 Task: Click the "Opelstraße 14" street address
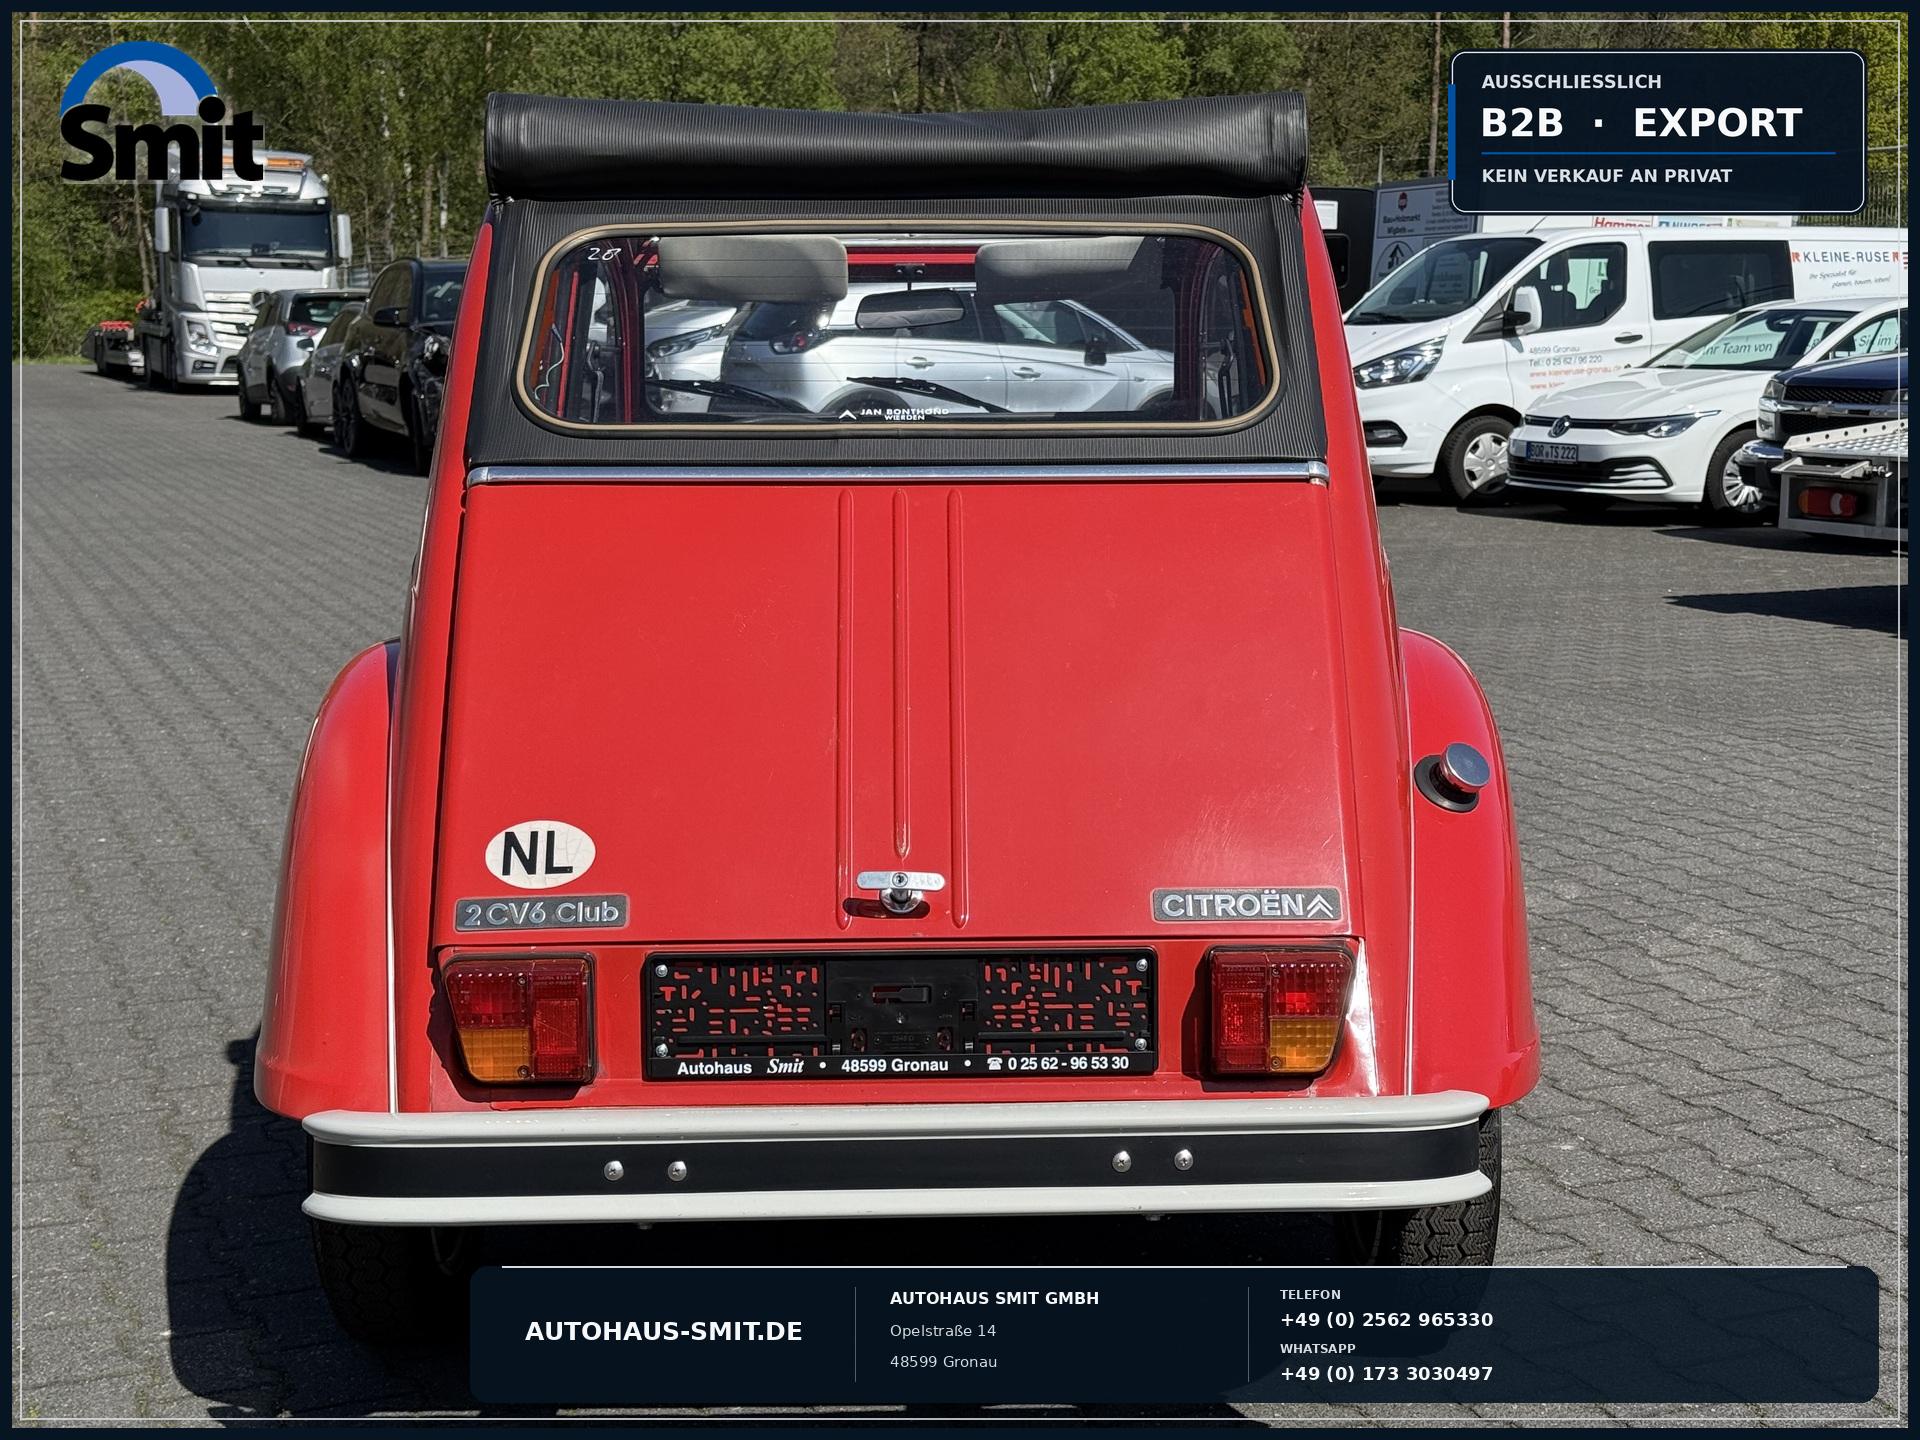[943, 1331]
